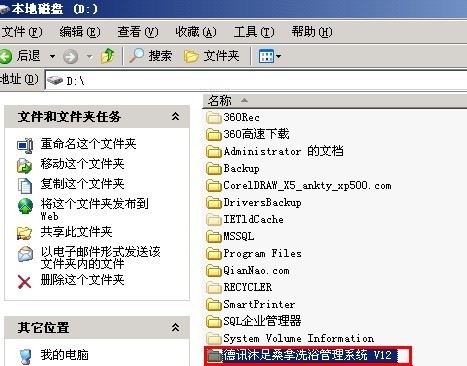The image size is (467, 366).
Task: Click the MSSQL folder icon
Action: pyautogui.click(x=214, y=237)
